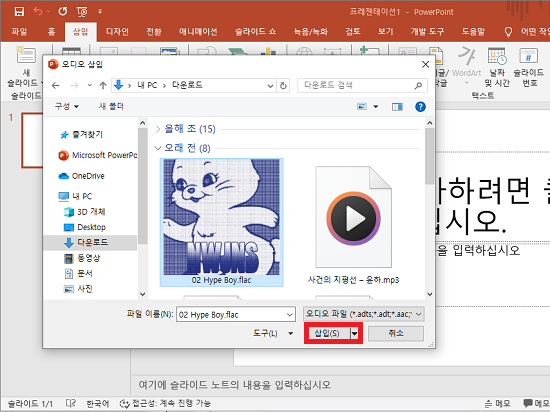Click the 새 슬라이드 ribbon icon
The width and height of the screenshot is (550, 412).
(25, 55)
